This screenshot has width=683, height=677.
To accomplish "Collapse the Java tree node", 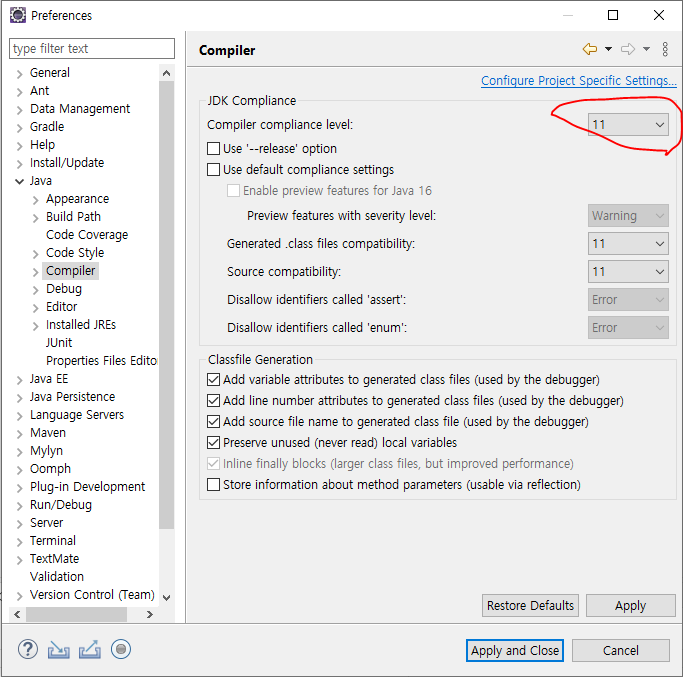I will 20,181.
